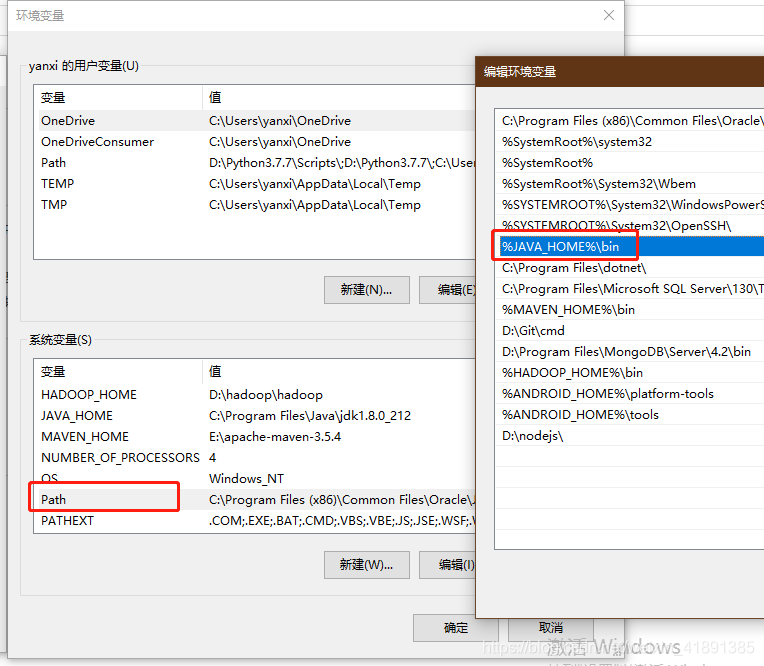Screen dimensions: 764x666
Task: Select the TEMP user variable
Action: [x=256, y=184]
